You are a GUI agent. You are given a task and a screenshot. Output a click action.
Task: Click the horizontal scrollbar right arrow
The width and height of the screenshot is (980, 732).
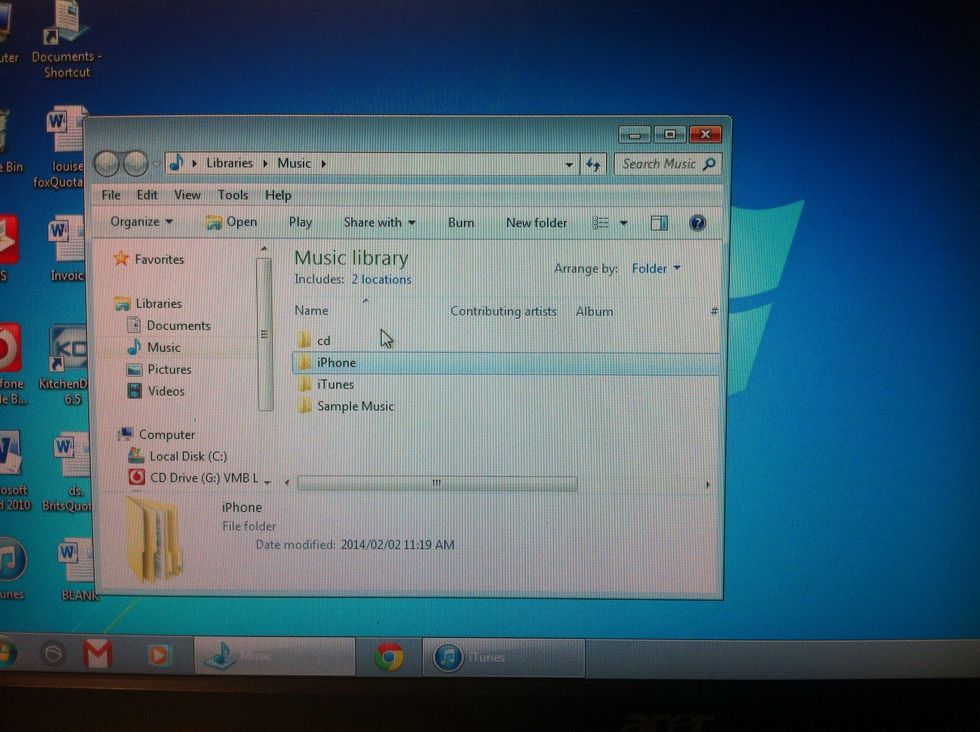(x=708, y=484)
